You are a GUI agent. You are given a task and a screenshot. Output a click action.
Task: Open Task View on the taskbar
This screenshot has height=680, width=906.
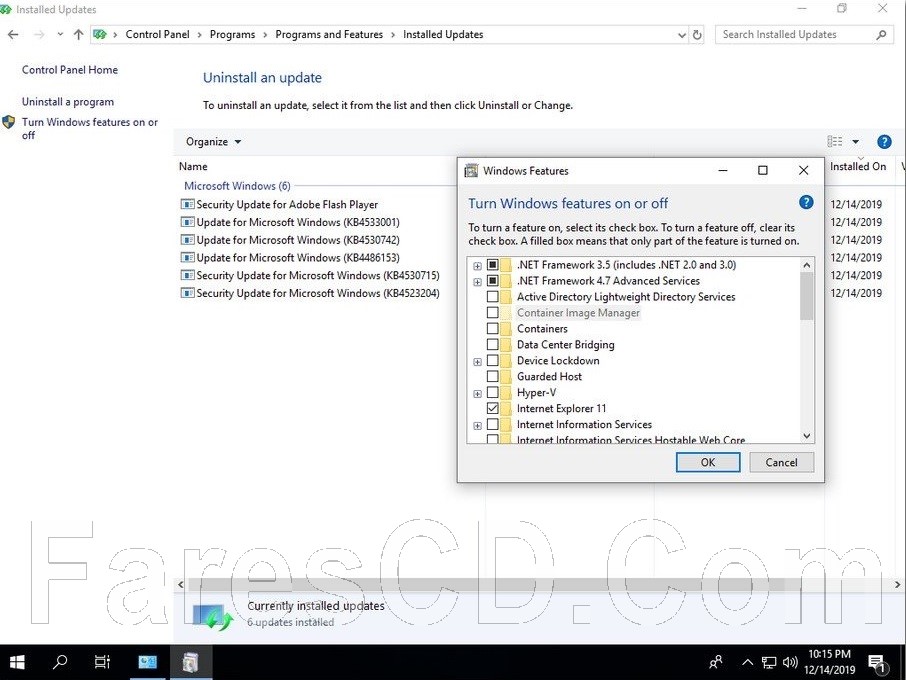point(102,662)
